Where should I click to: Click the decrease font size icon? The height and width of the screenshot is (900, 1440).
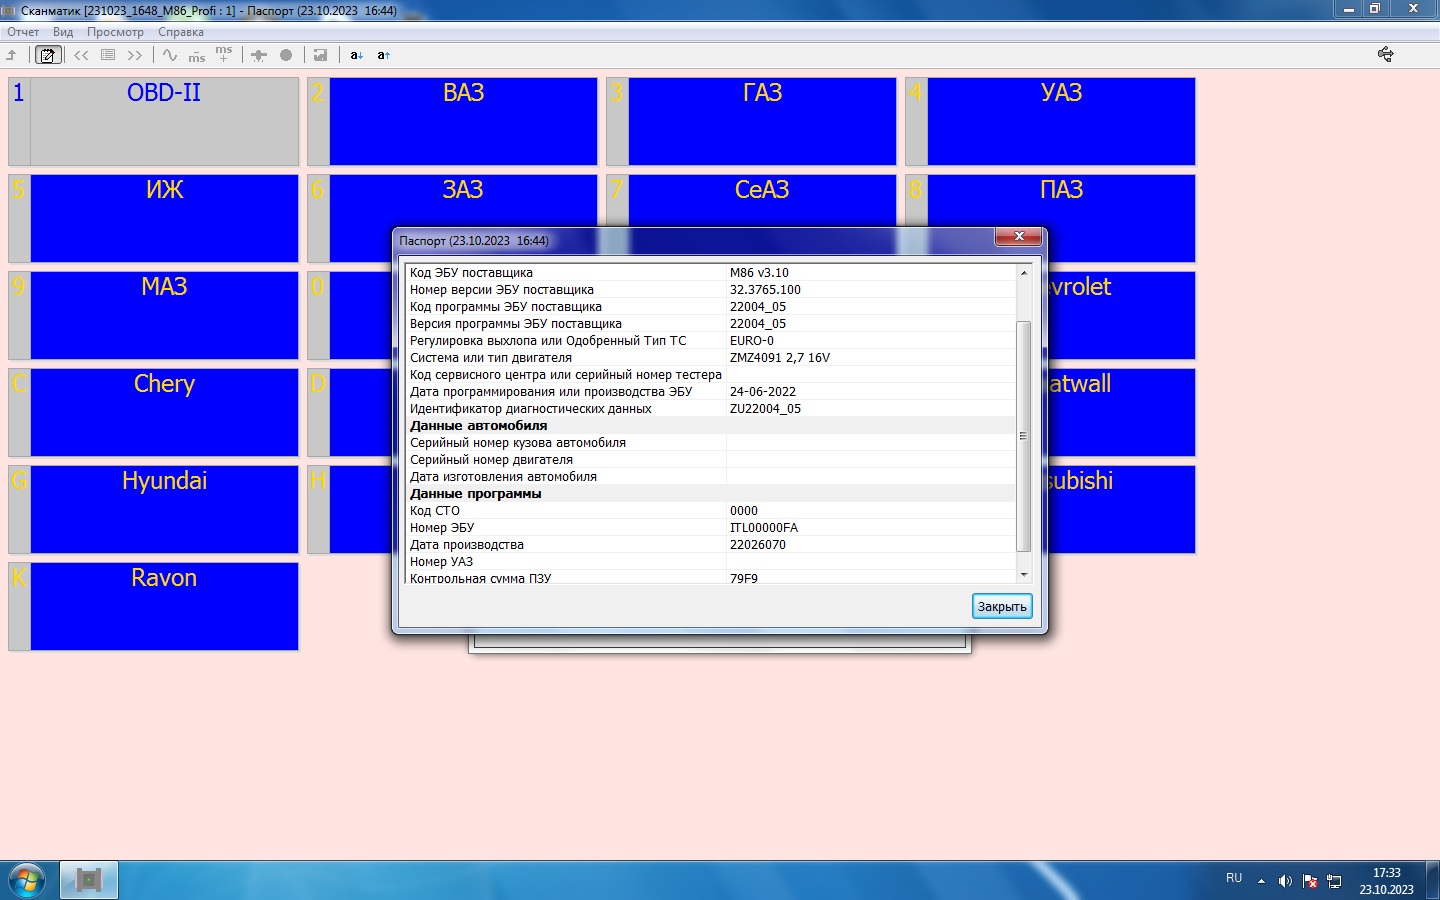[x=356, y=55]
